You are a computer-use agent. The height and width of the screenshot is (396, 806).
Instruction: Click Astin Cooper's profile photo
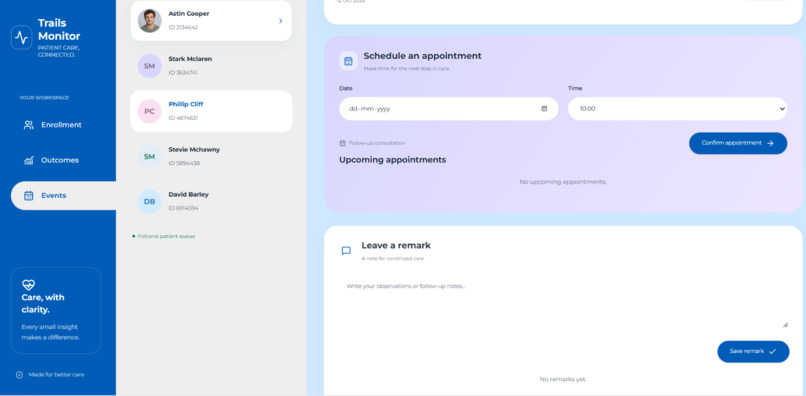point(150,21)
